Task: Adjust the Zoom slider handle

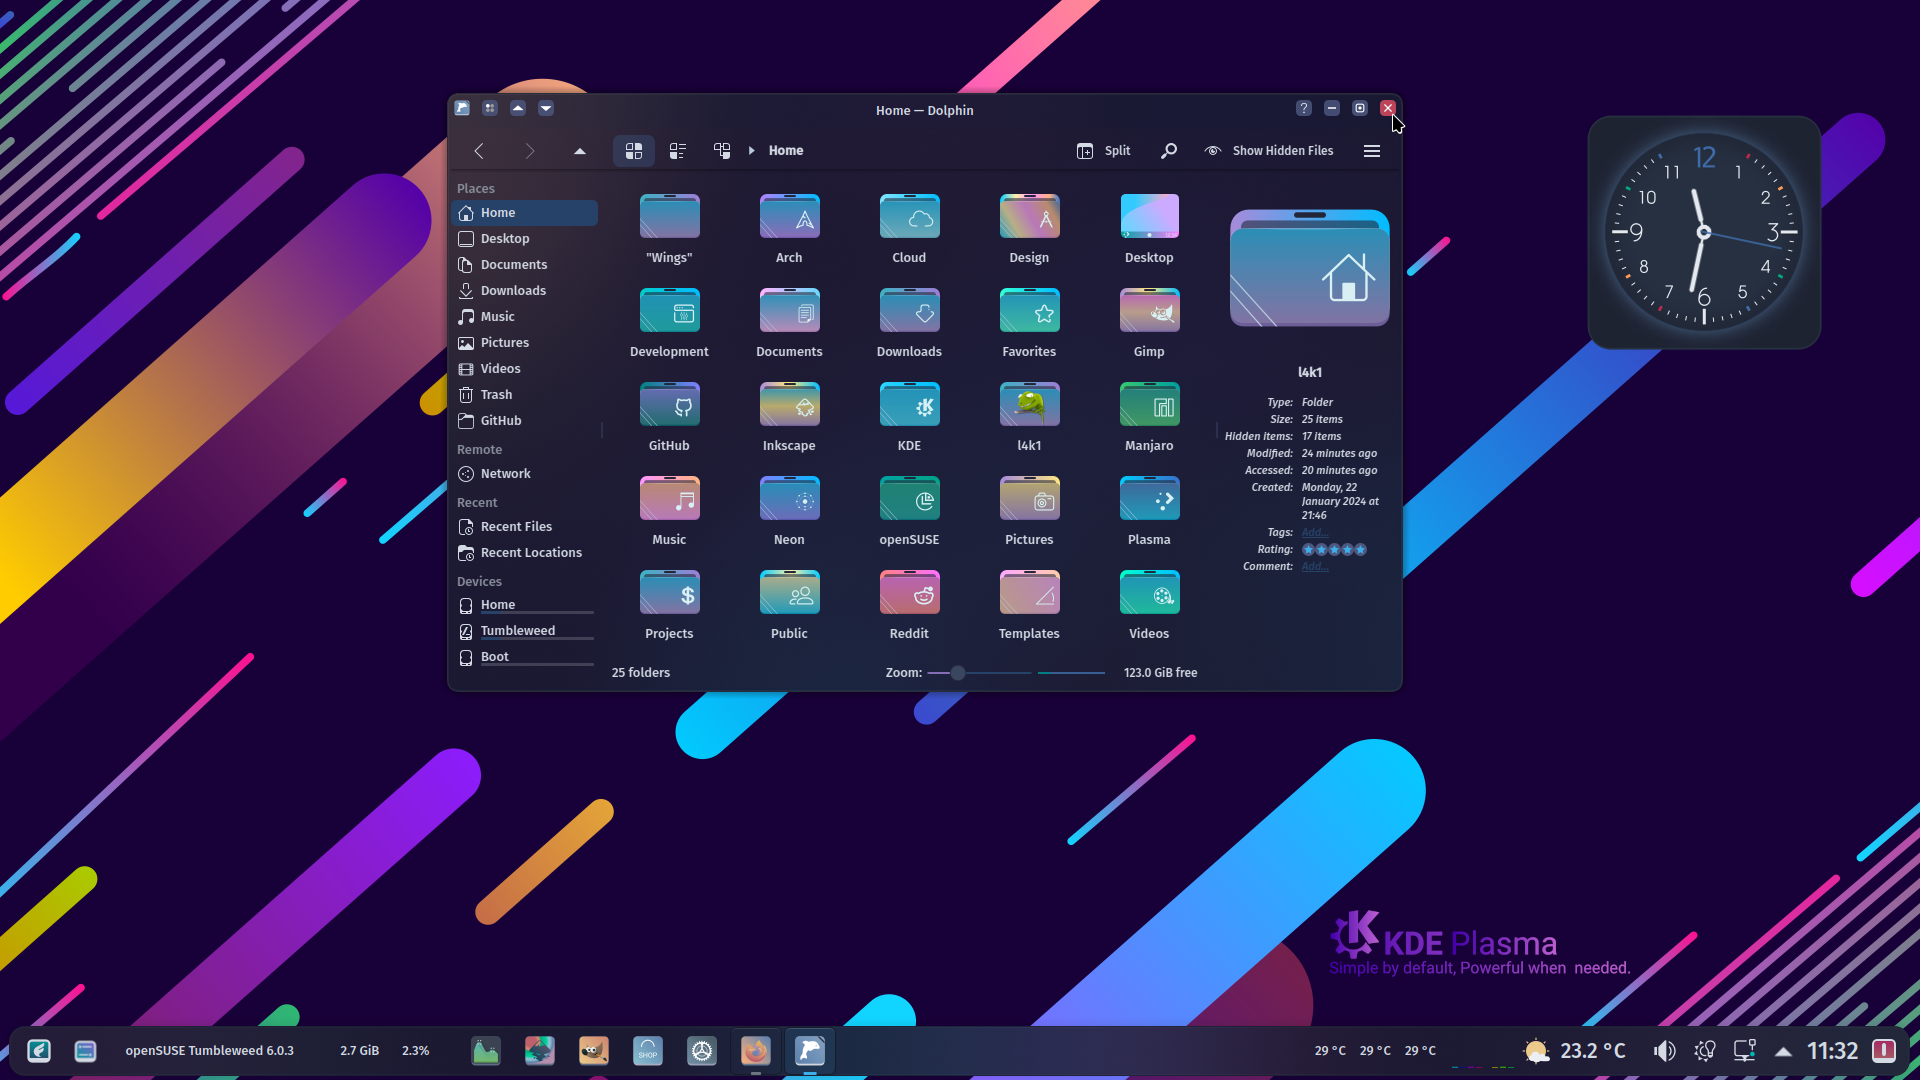Action: pos(958,673)
